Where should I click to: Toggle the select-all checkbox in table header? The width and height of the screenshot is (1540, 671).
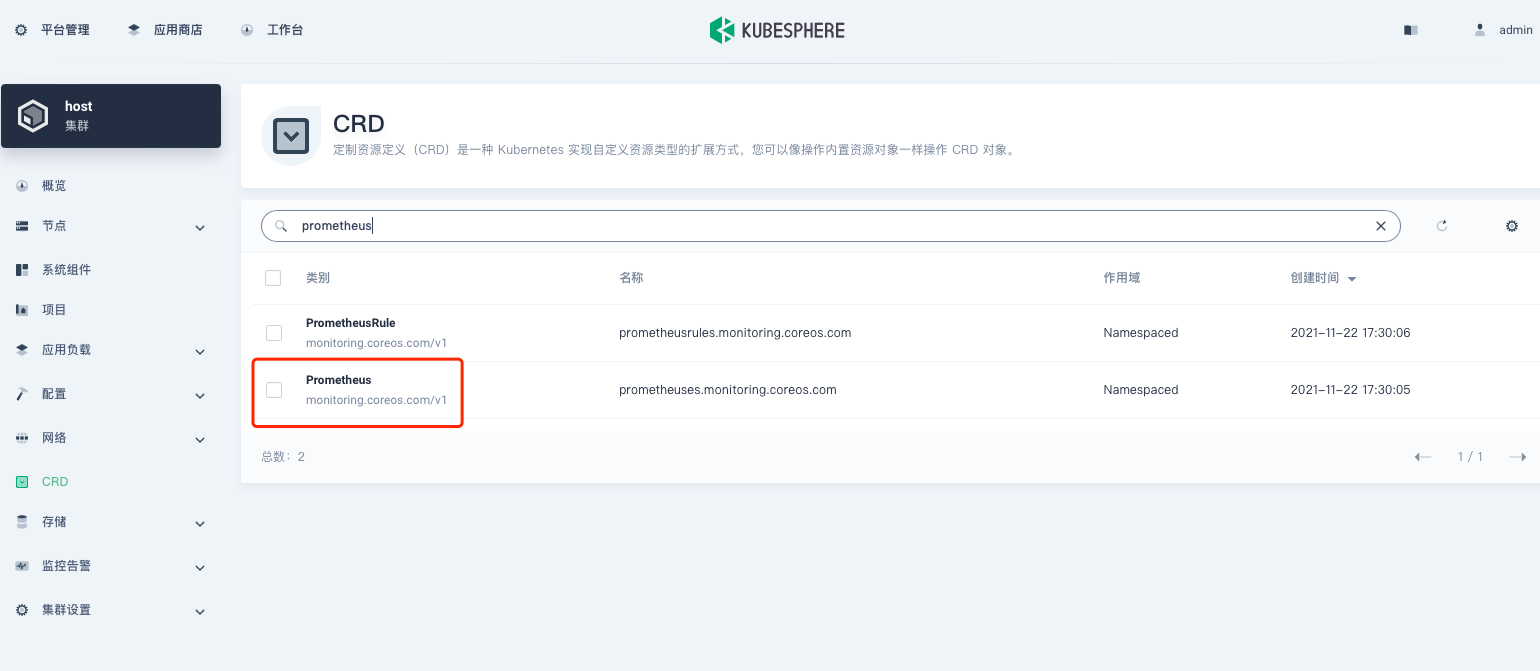tap(273, 278)
